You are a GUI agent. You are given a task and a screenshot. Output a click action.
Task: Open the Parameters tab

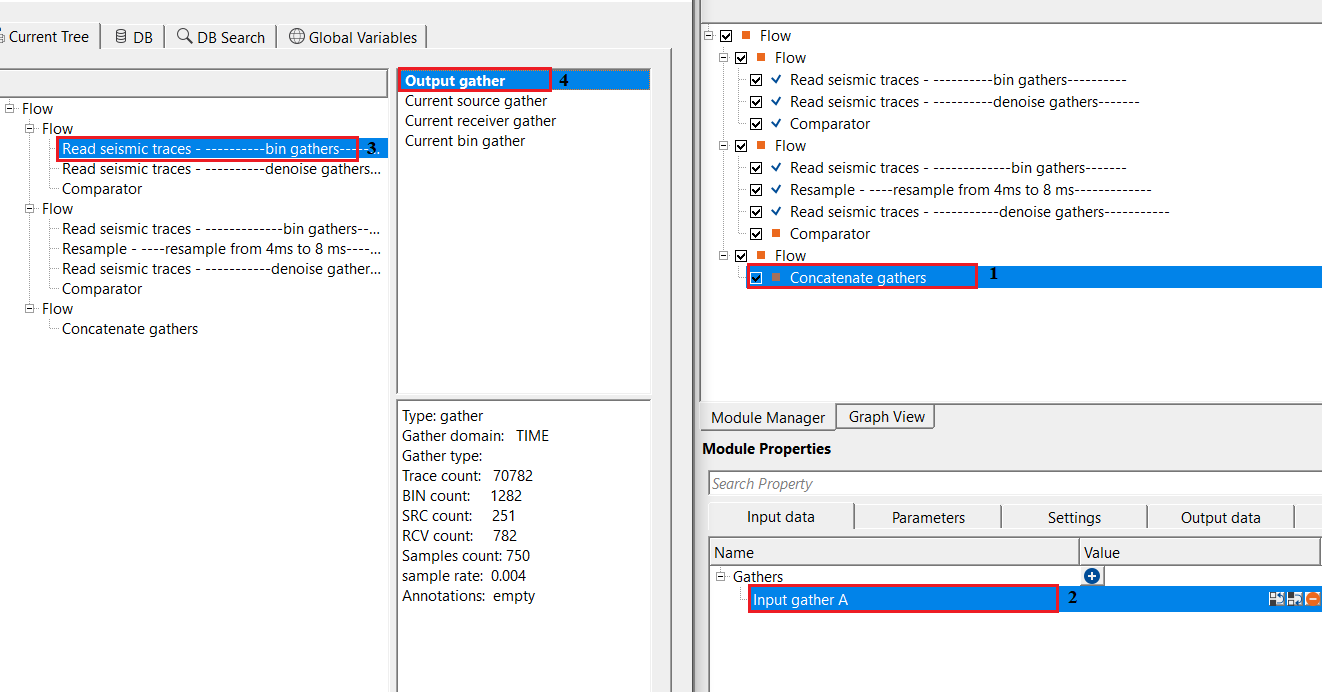pos(928,517)
